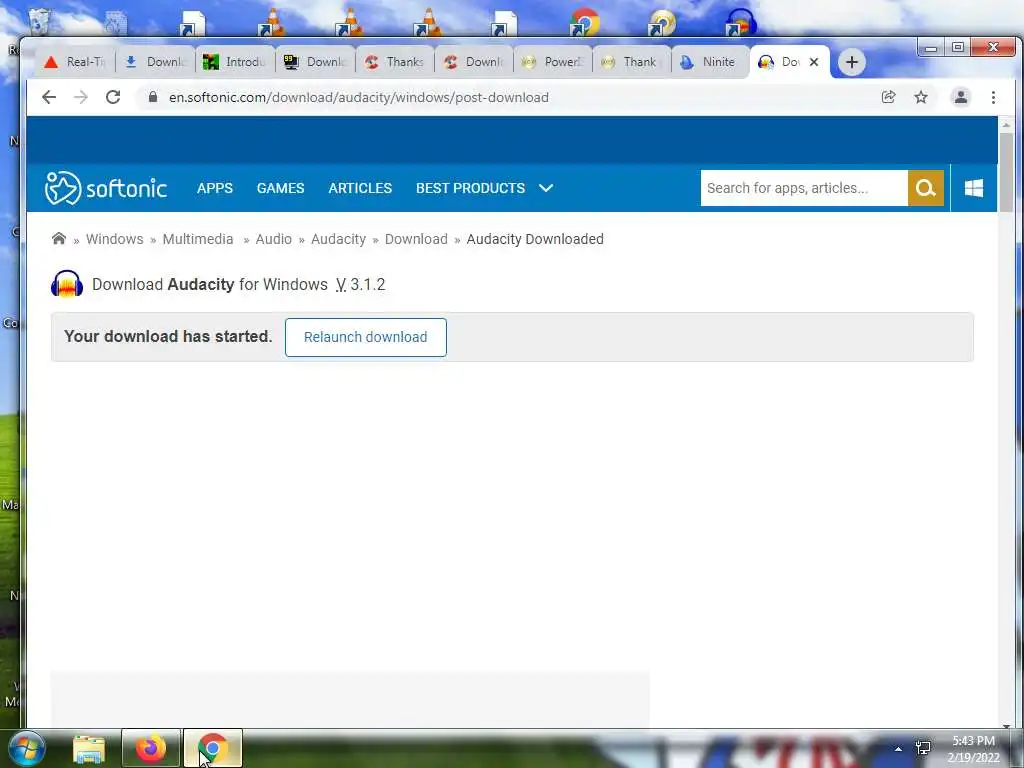Click the scrollbar up arrow
Image resolution: width=1024 pixels, height=768 pixels.
(x=1006, y=124)
